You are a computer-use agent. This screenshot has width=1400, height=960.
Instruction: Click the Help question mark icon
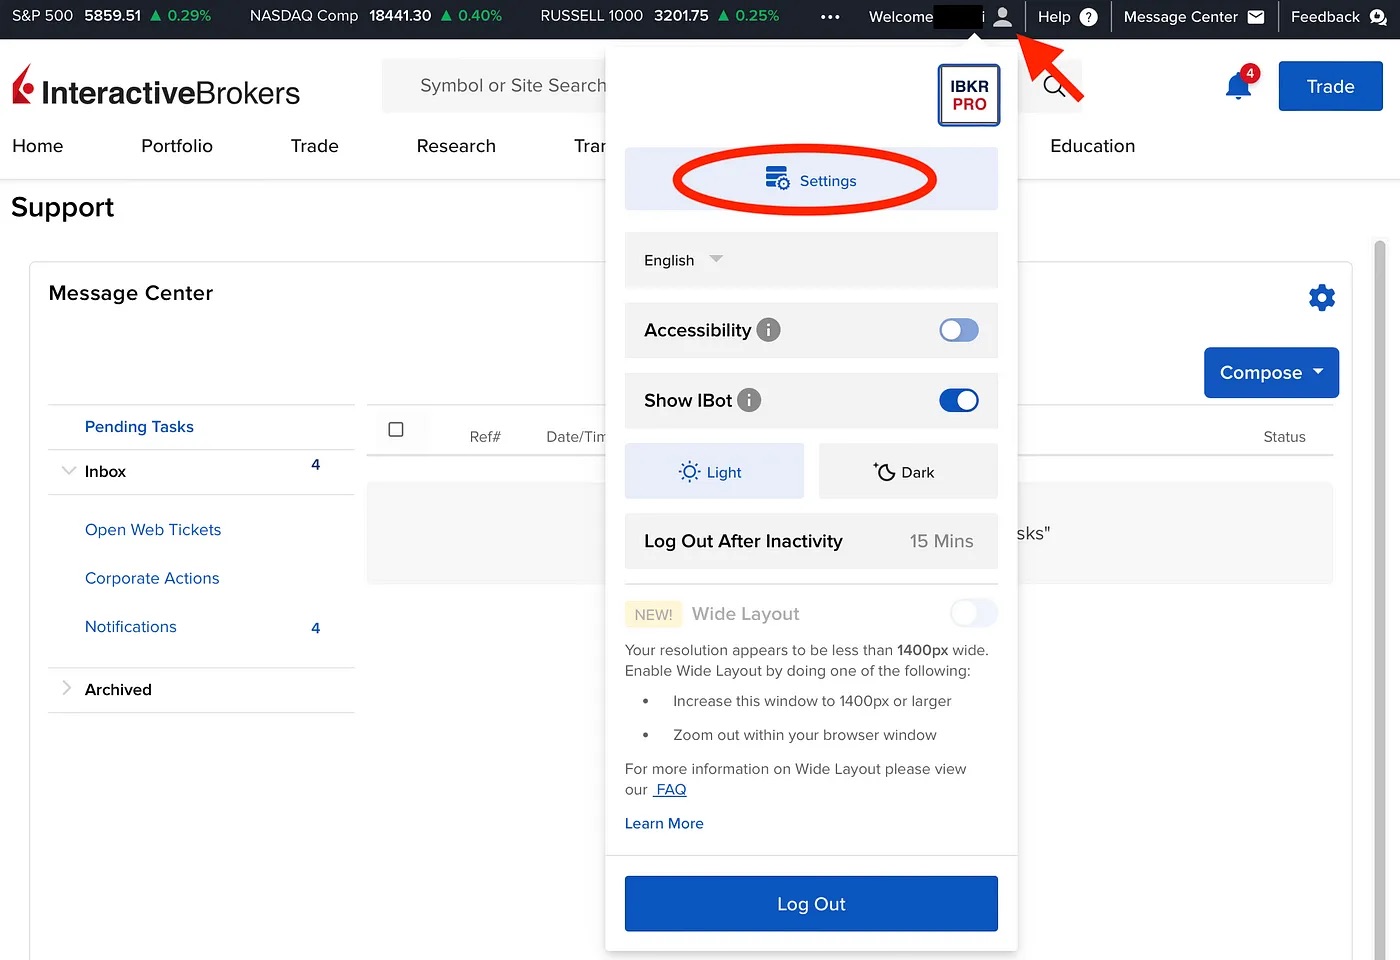click(1089, 17)
